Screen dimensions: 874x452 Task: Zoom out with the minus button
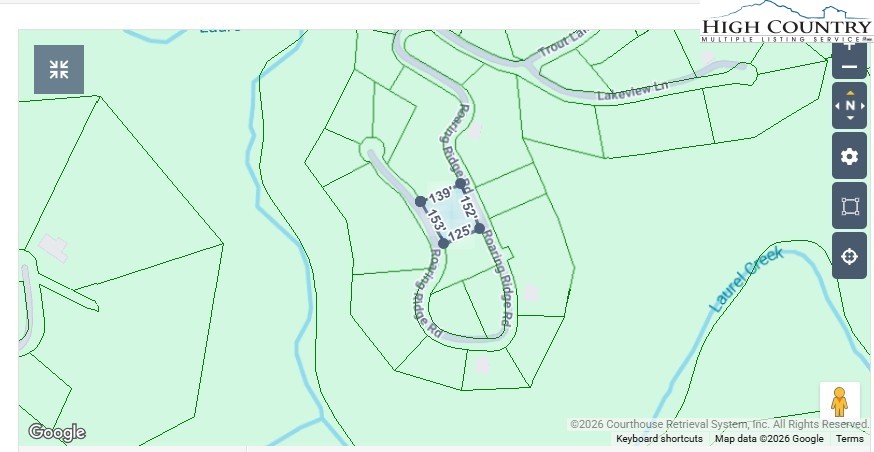849,67
